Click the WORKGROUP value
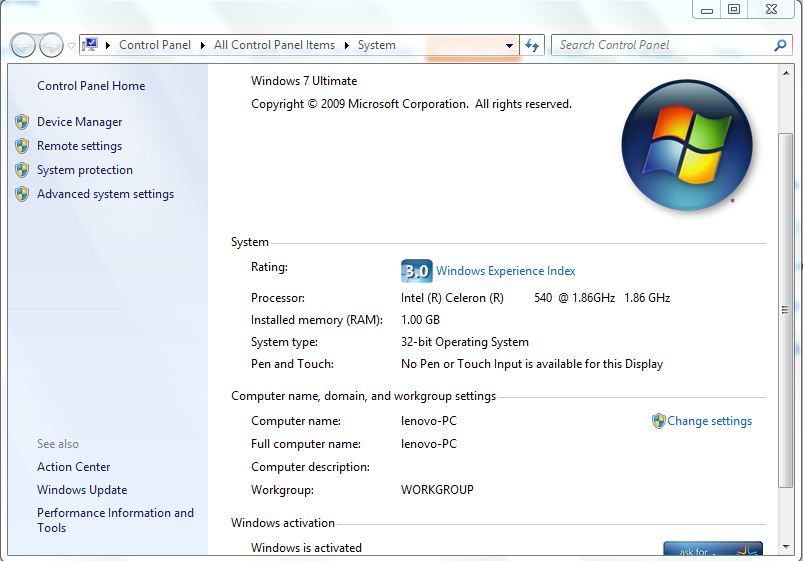 (437, 490)
